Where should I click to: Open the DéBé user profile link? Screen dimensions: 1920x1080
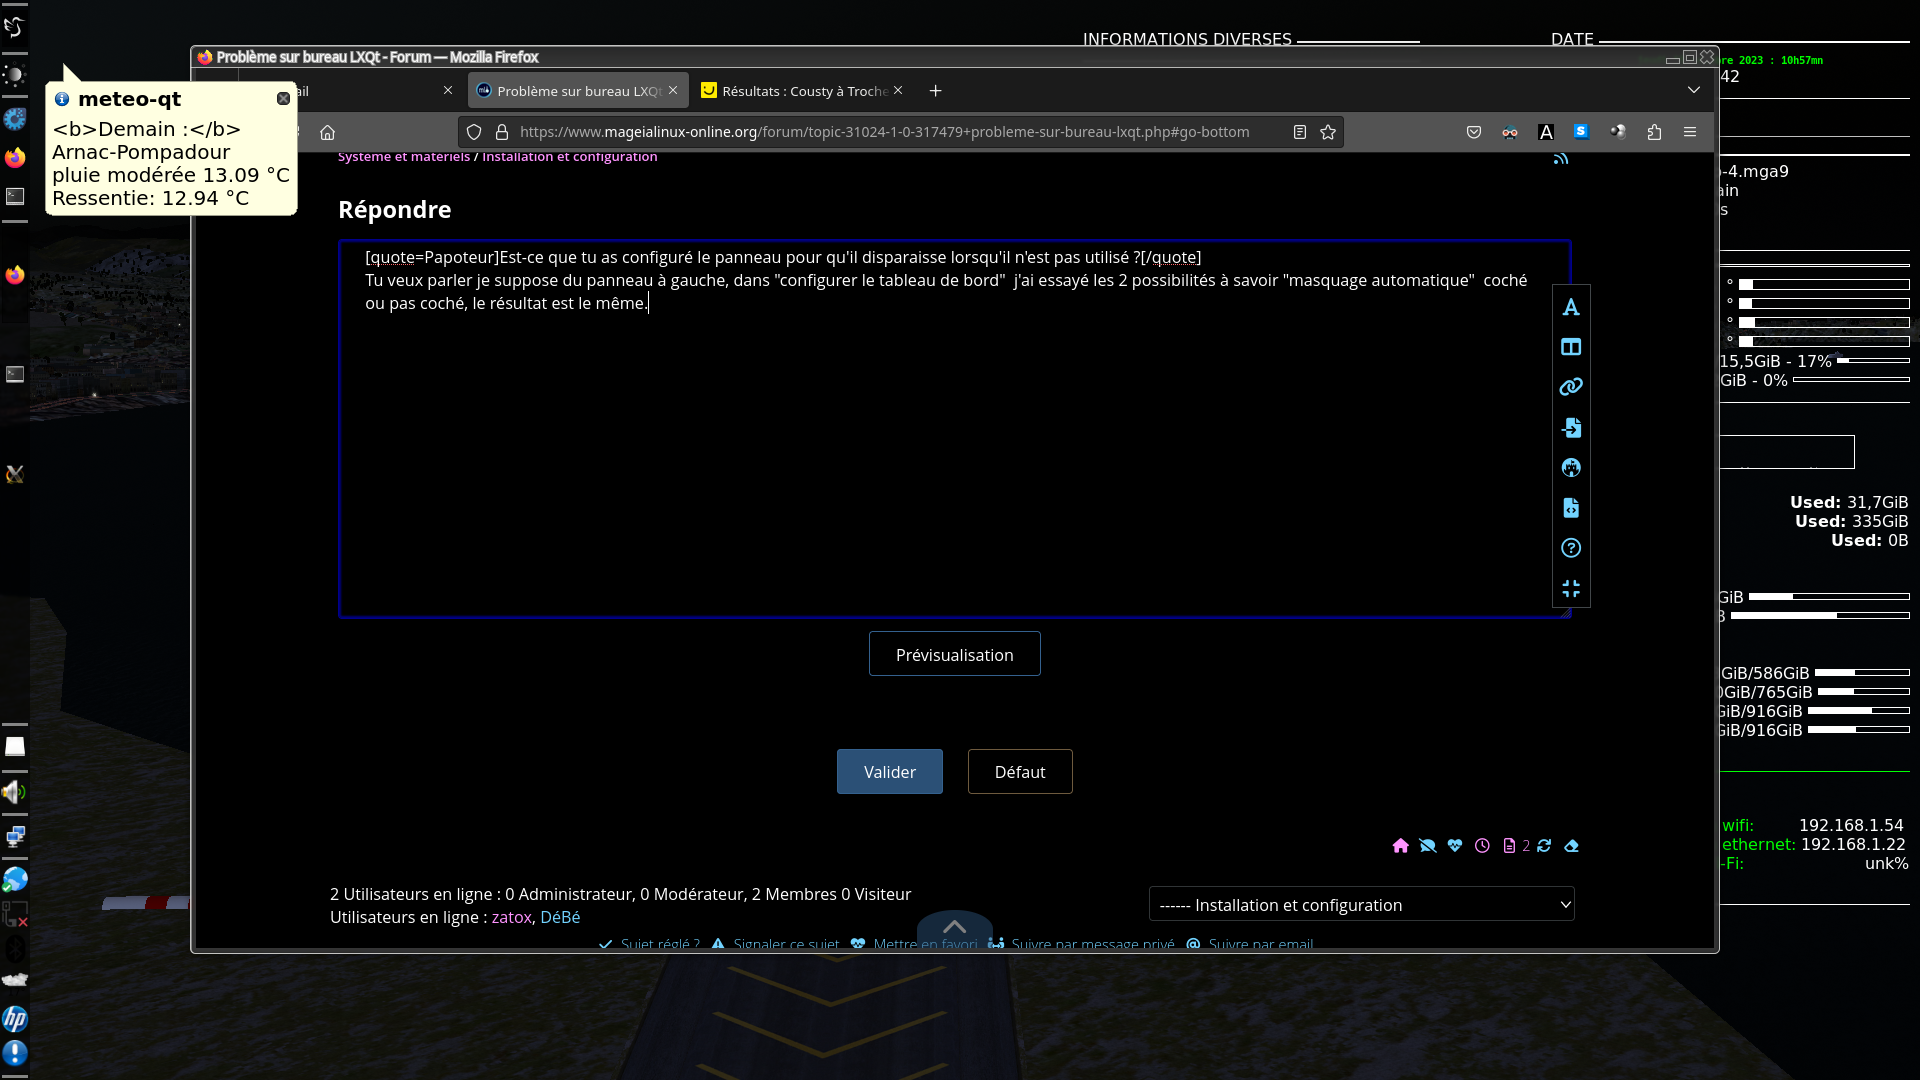pyautogui.click(x=560, y=917)
